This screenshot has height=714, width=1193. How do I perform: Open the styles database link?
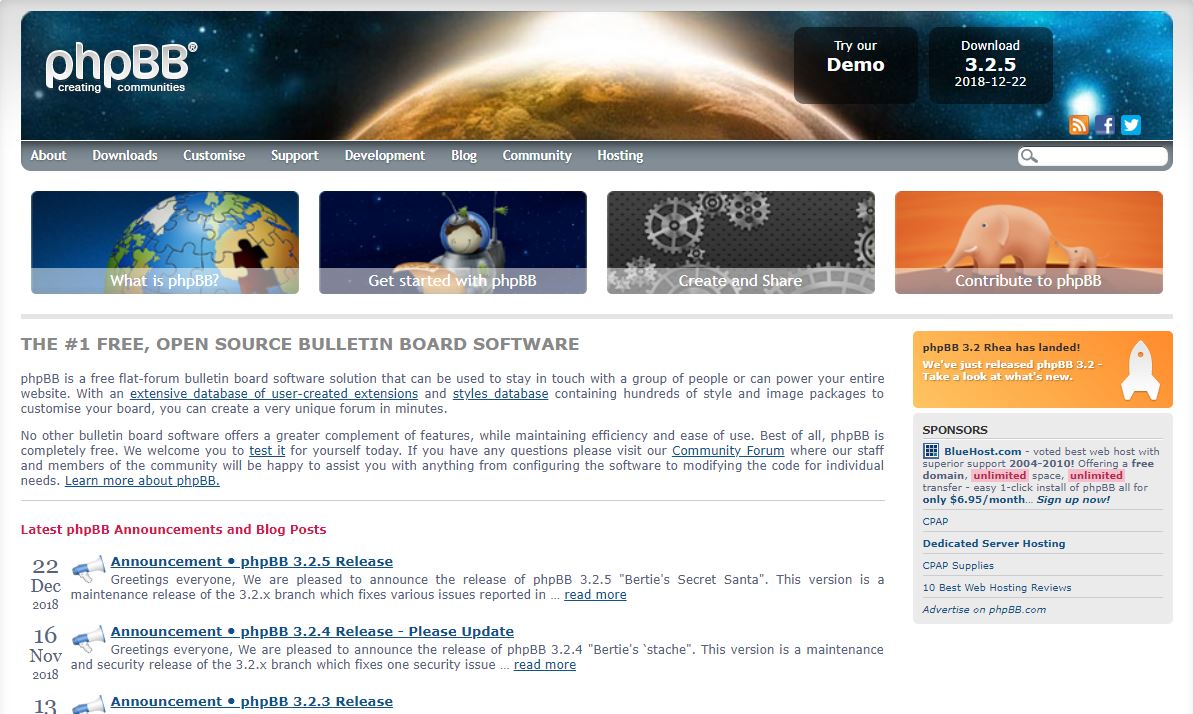[500, 394]
